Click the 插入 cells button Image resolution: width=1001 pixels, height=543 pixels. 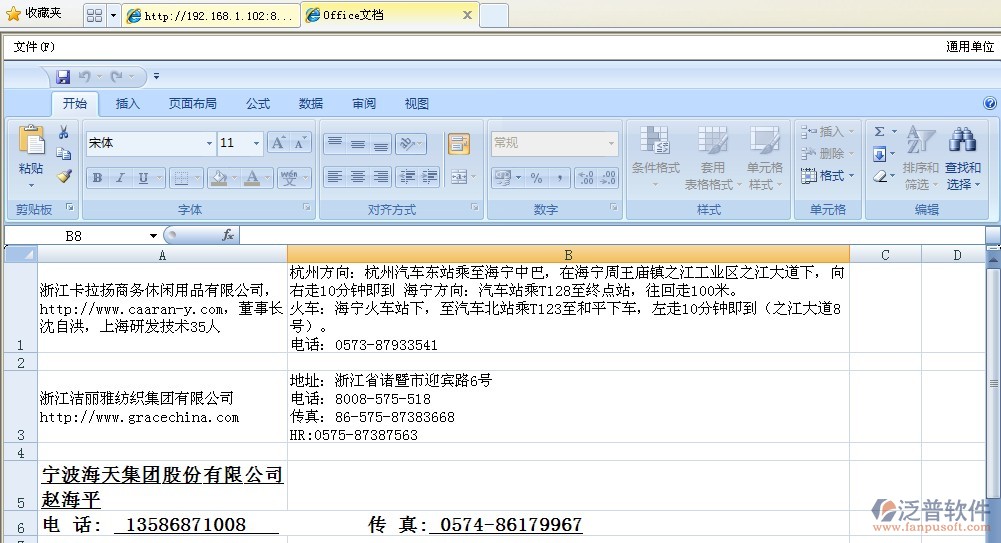tap(827, 131)
